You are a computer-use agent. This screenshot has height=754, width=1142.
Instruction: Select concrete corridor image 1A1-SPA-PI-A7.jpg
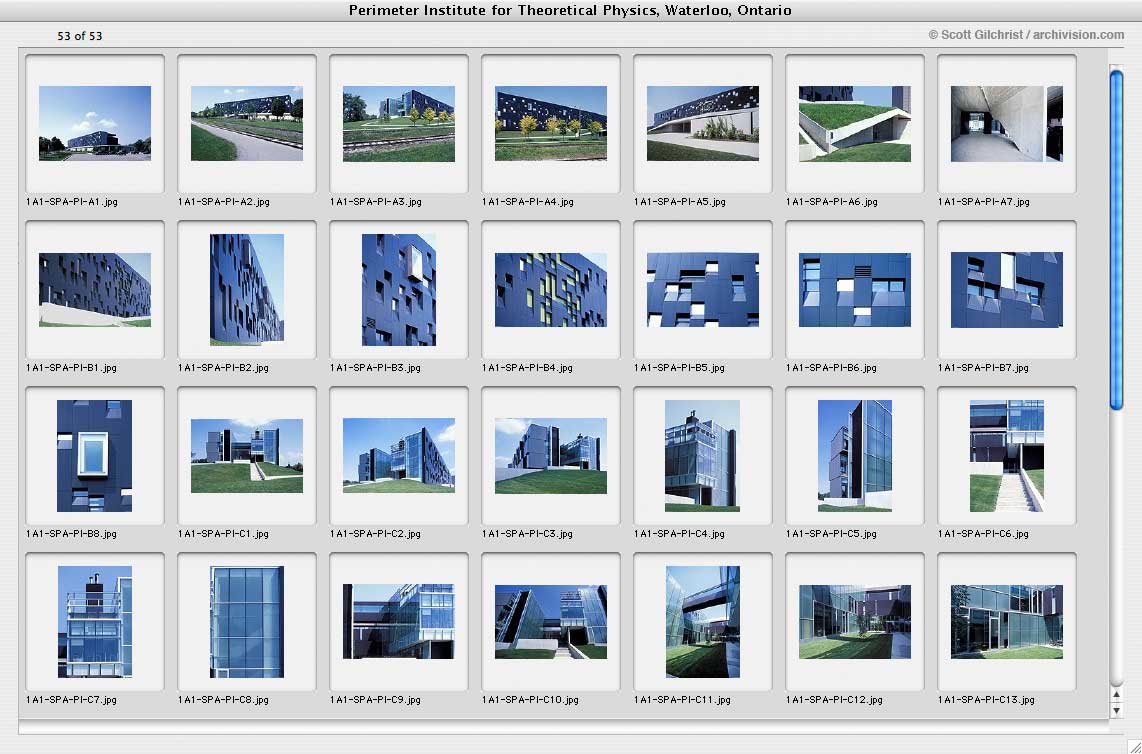point(1007,123)
